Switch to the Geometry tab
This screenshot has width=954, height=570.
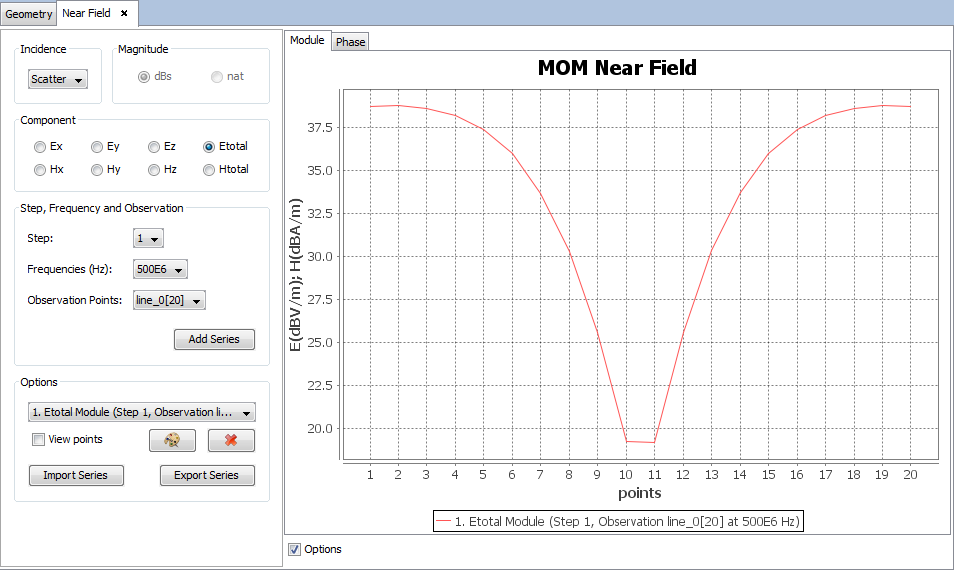click(29, 14)
